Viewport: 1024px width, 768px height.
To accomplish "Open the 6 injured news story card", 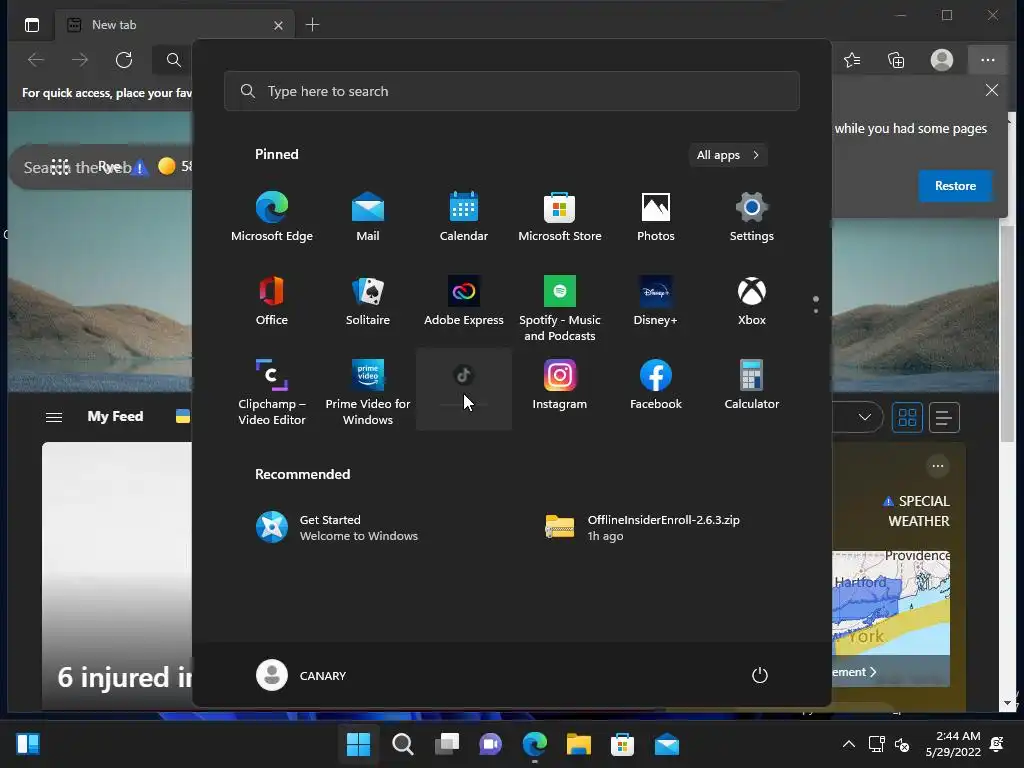I will click(118, 575).
